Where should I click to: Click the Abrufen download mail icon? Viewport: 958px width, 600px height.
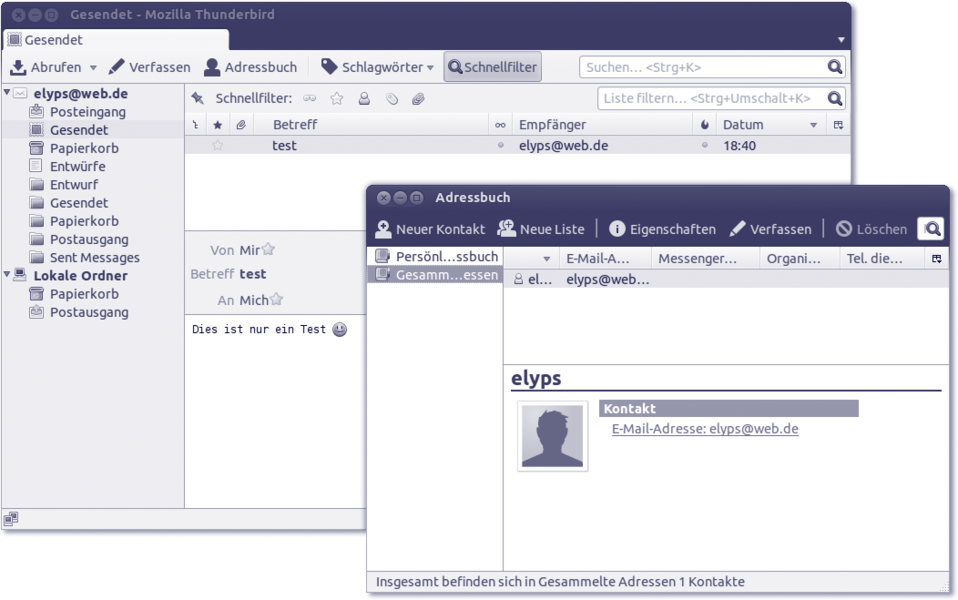18,67
